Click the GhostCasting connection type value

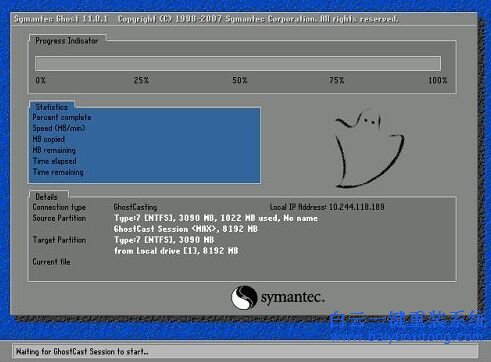pos(135,207)
